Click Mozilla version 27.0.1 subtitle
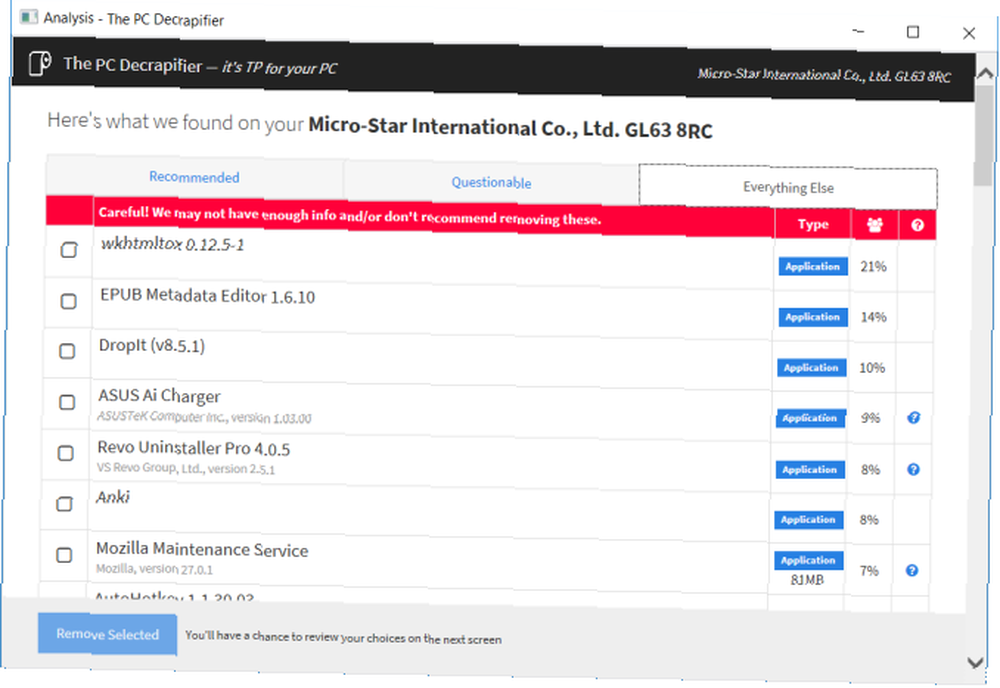1000x688 pixels. point(154,569)
